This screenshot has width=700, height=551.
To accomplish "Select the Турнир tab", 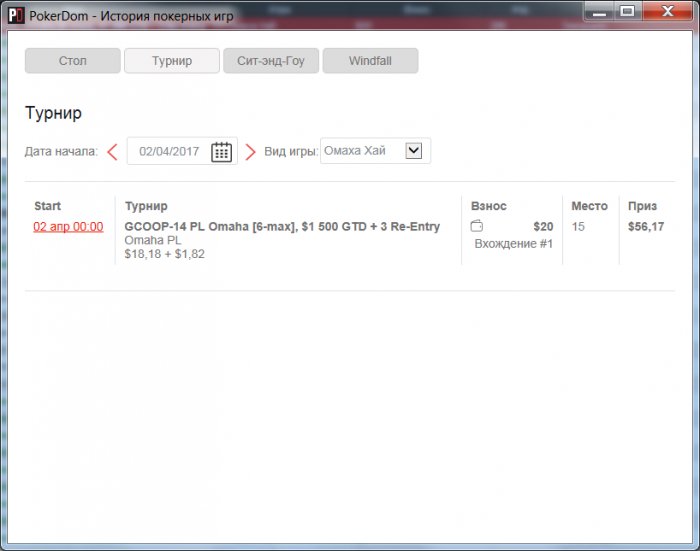I will coord(172,61).
